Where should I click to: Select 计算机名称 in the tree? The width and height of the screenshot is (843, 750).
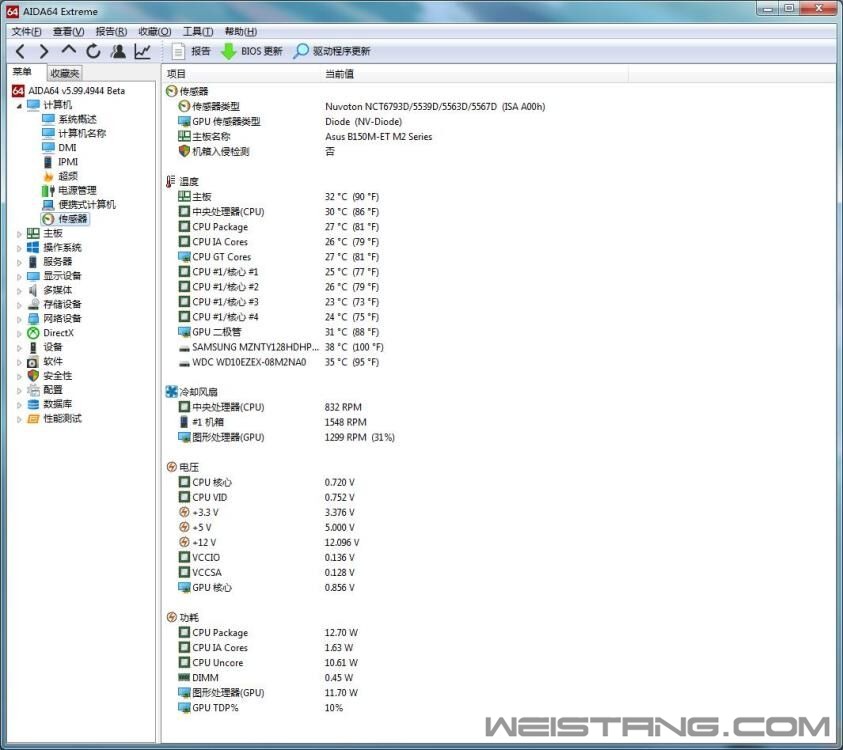(x=82, y=133)
